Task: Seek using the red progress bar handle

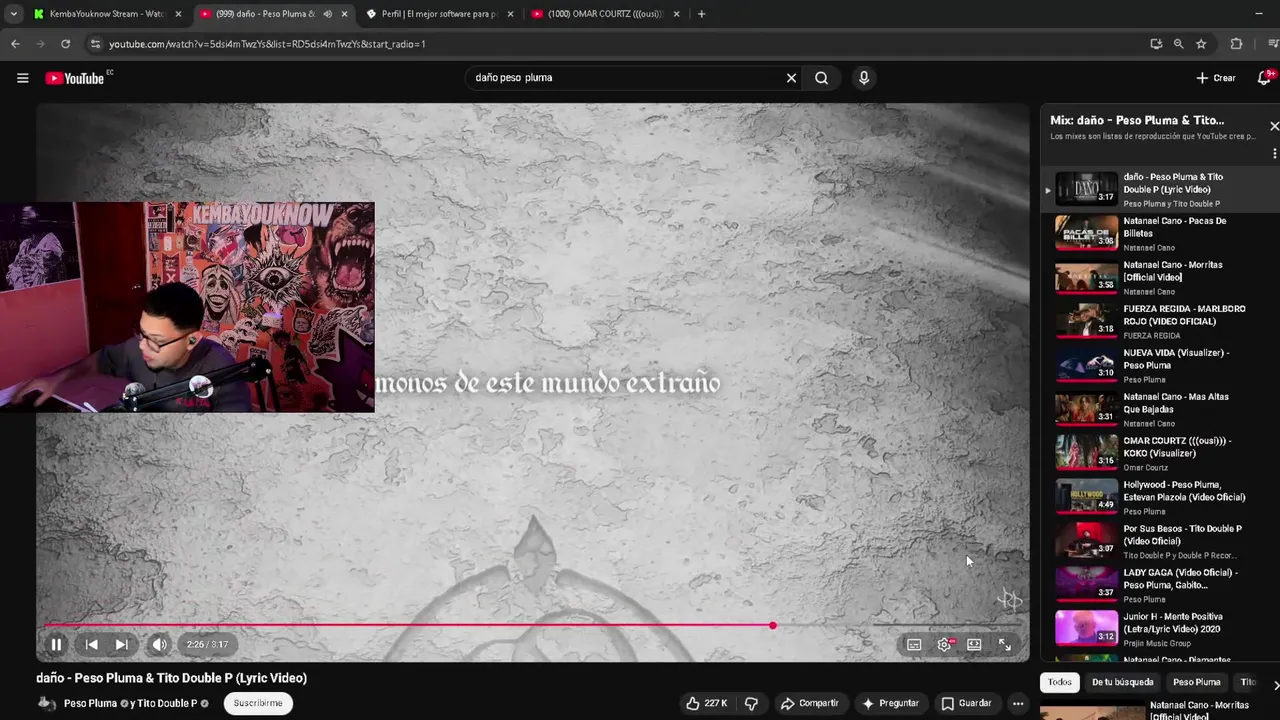Action: [772, 625]
